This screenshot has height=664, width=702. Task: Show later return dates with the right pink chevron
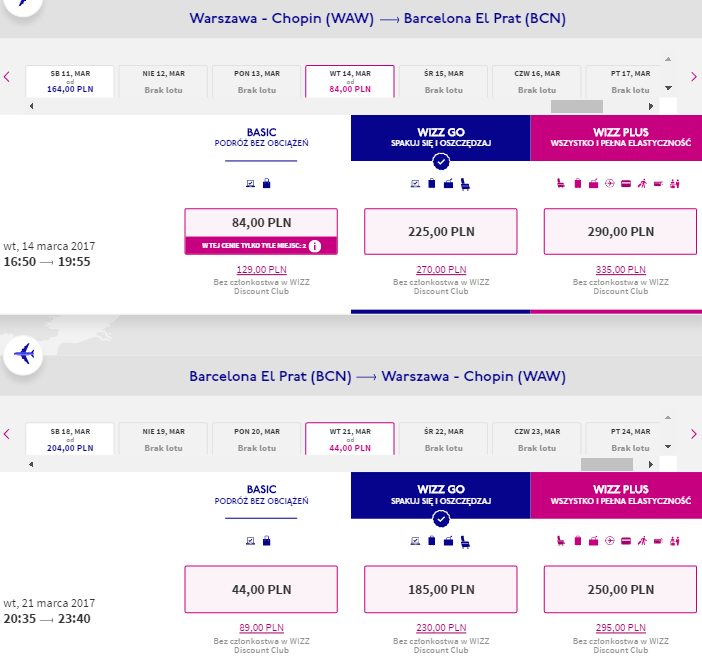693,434
